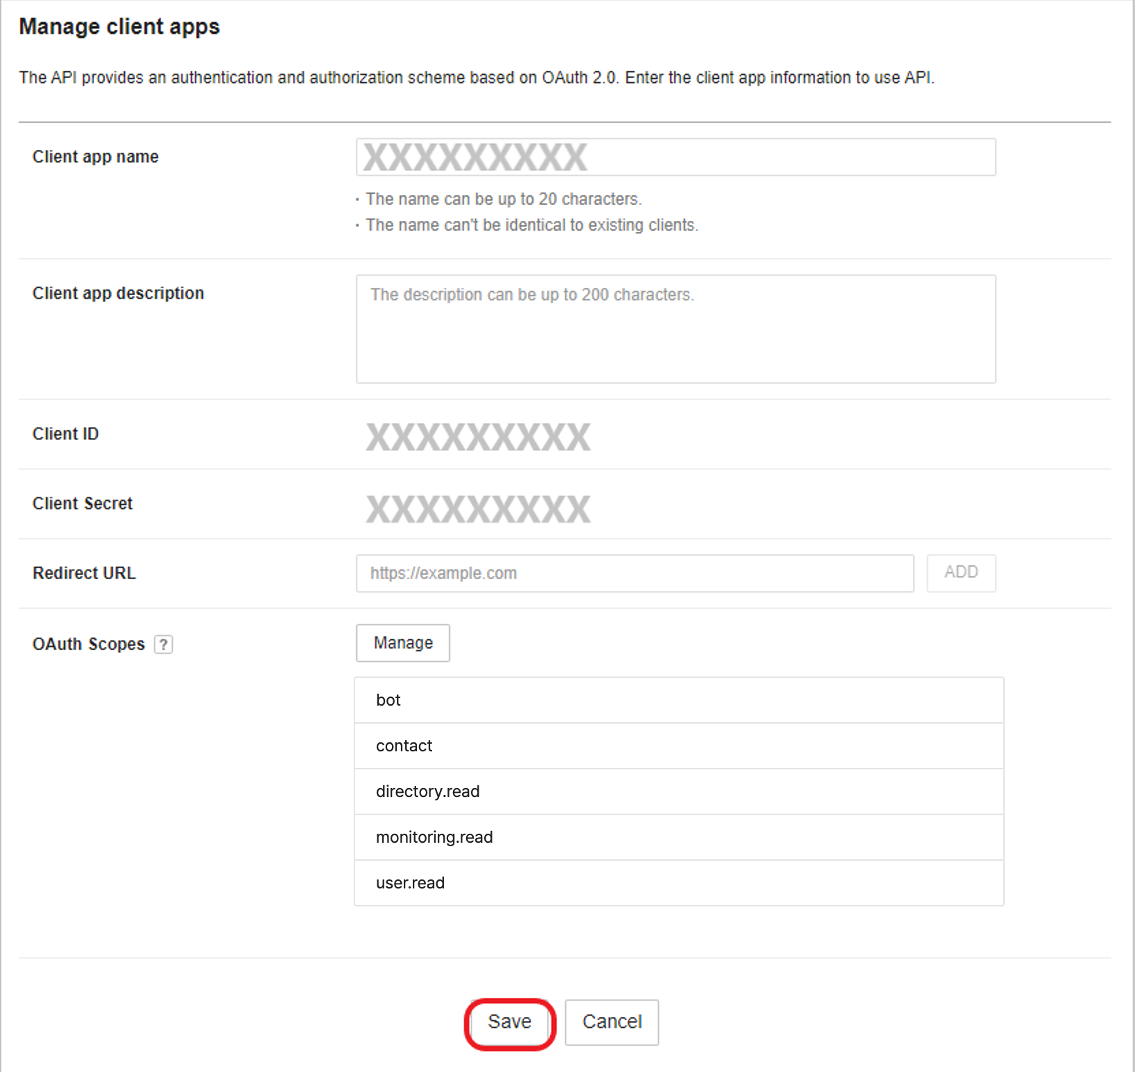The image size is (1138, 1072).
Task: Click the Client ID value
Action: pos(478,437)
